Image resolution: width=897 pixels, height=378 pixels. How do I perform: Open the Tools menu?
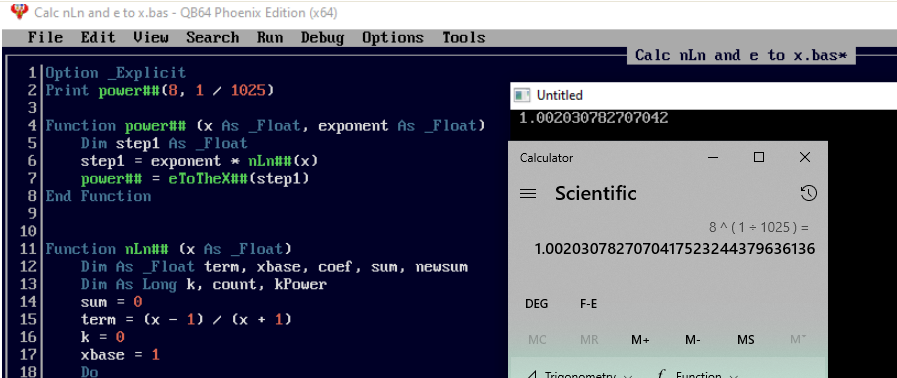tap(463, 38)
